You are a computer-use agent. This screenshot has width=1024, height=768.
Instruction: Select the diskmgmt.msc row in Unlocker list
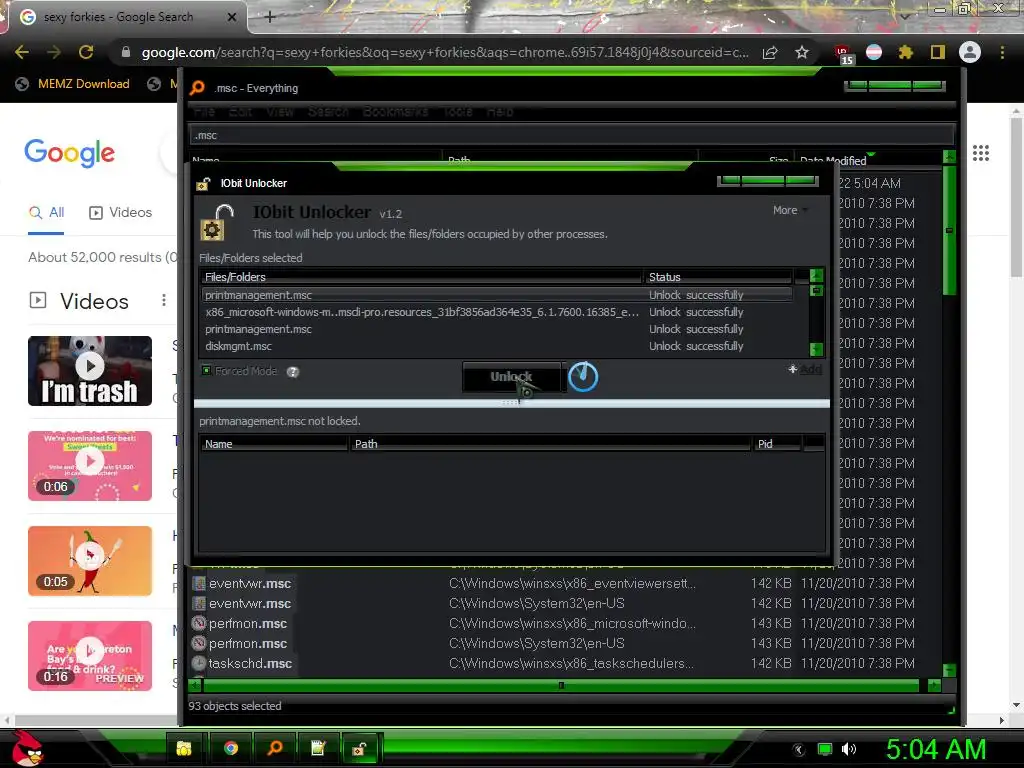pyautogui.click(x=496, y=346)
